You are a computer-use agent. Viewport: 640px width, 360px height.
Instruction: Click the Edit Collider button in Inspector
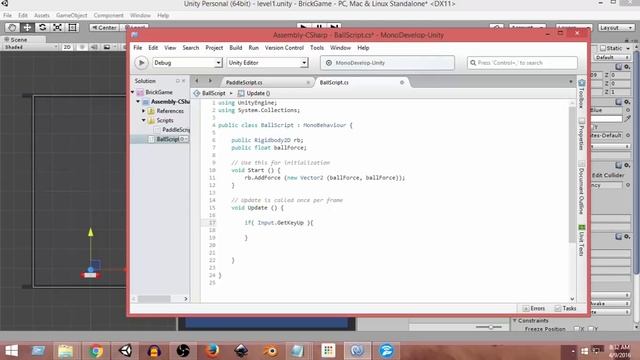(x=608, y=175)
